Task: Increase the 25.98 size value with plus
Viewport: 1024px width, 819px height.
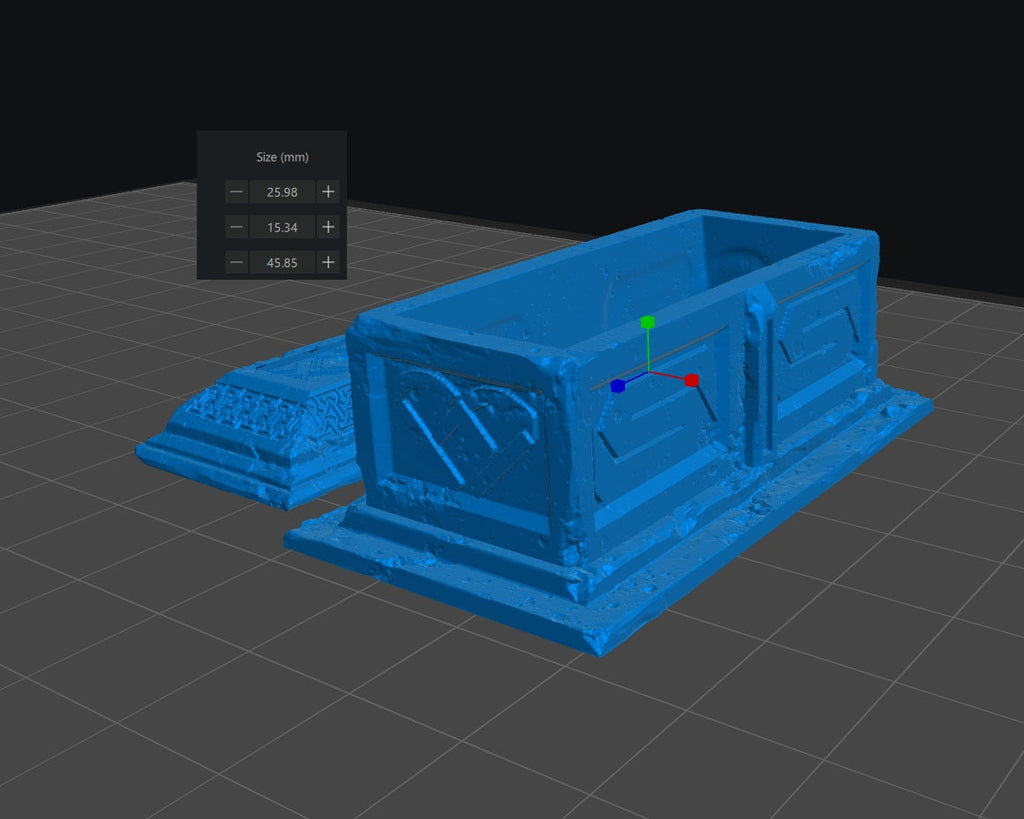Action: [328, 192]
